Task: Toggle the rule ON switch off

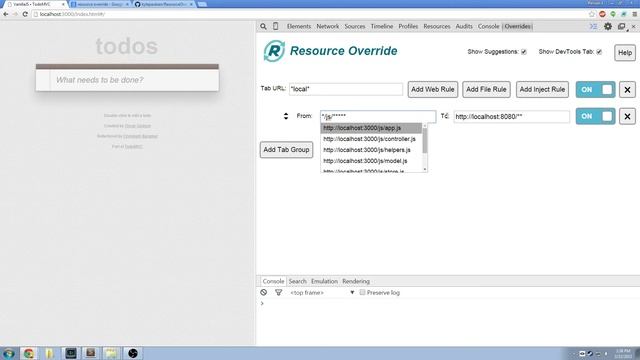Action: click(596, 116)
